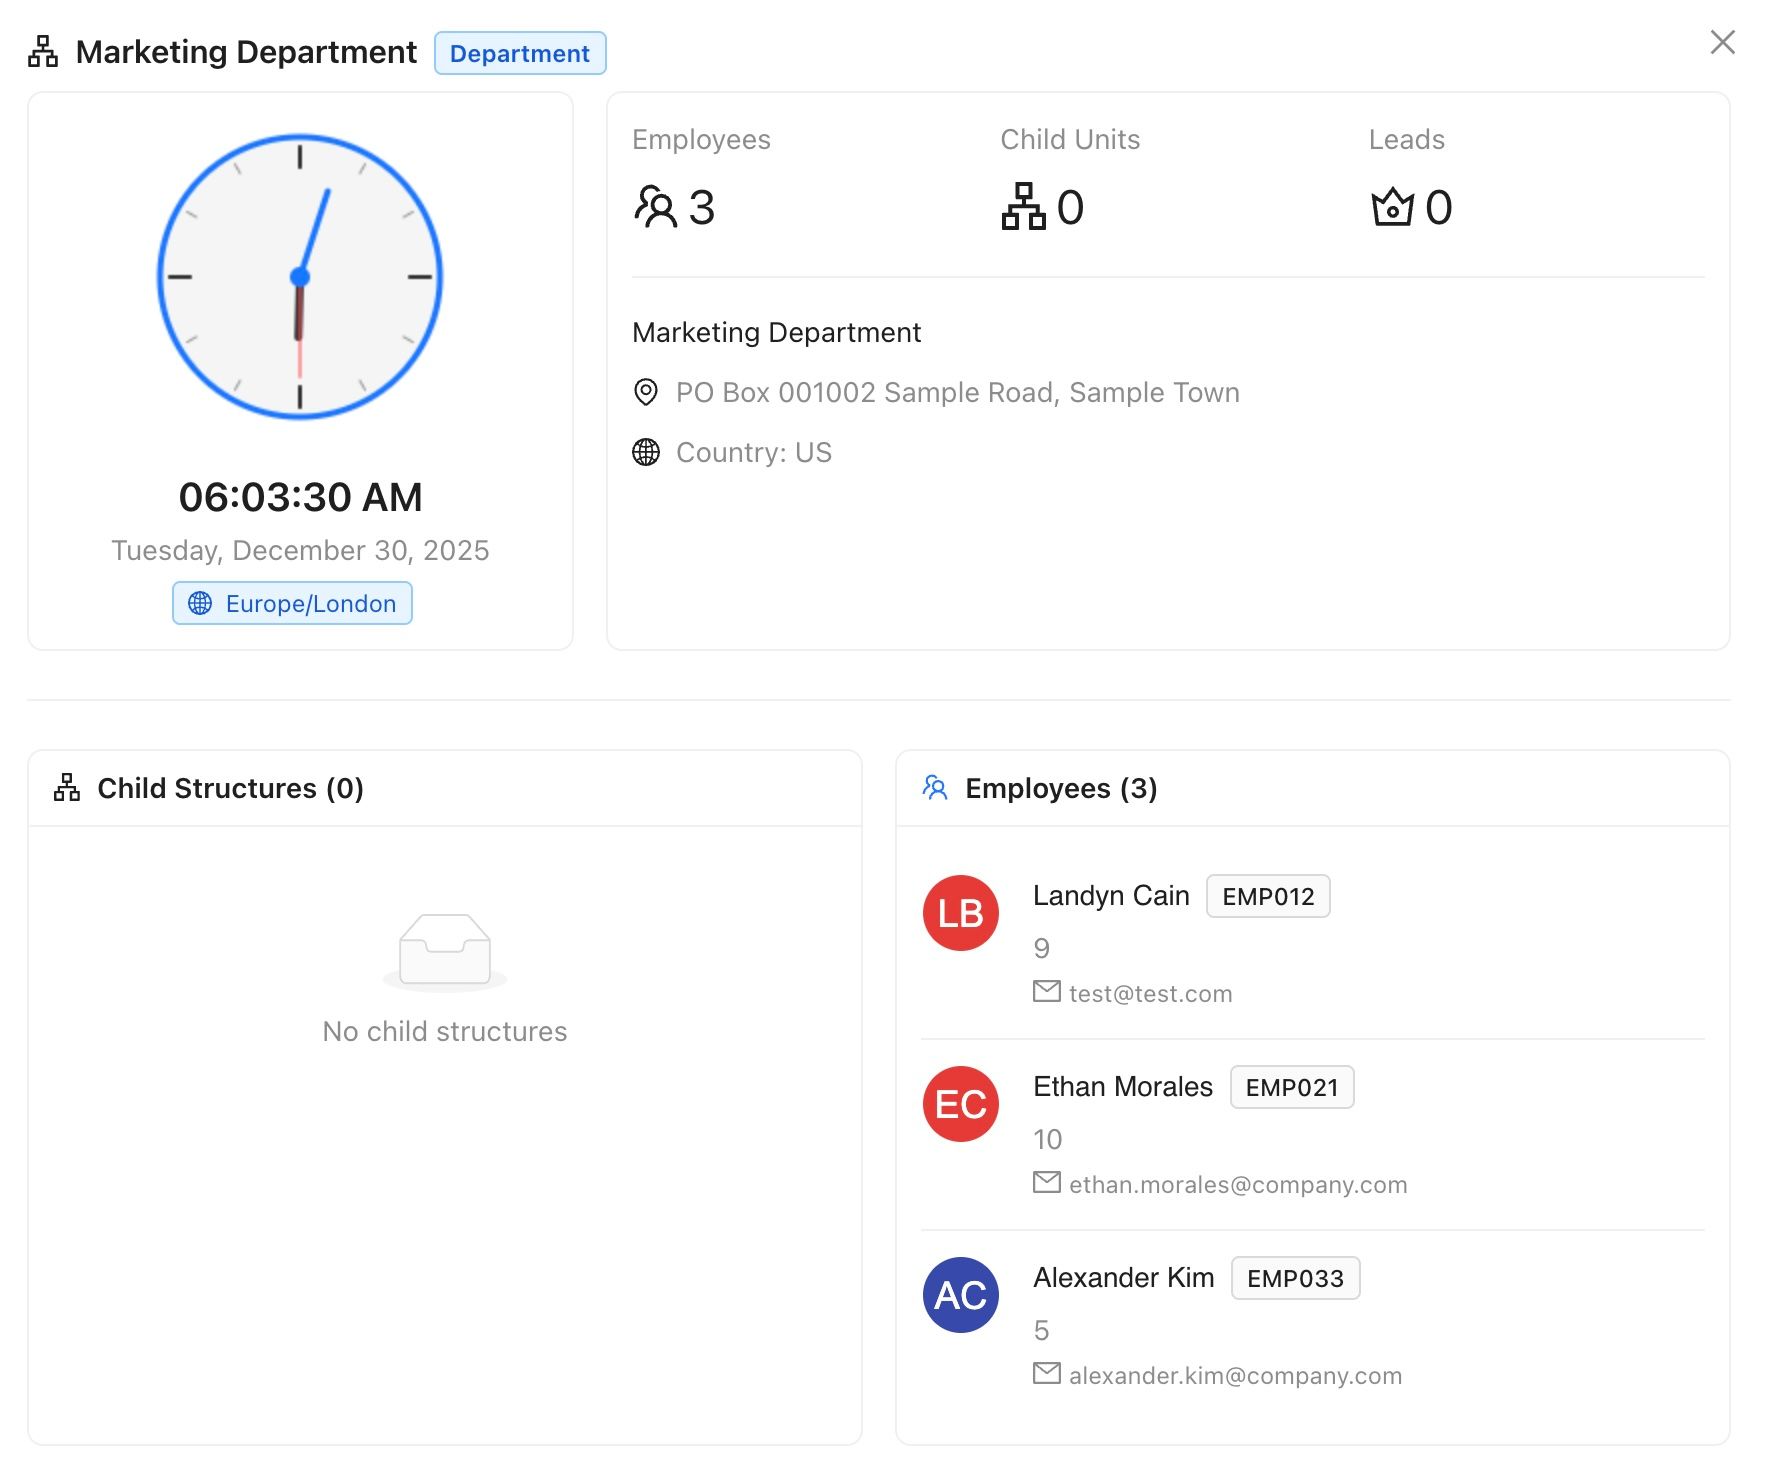Click the analog clock face
This screenshot has width=1768, height=1476.
[x=300, y=277]
